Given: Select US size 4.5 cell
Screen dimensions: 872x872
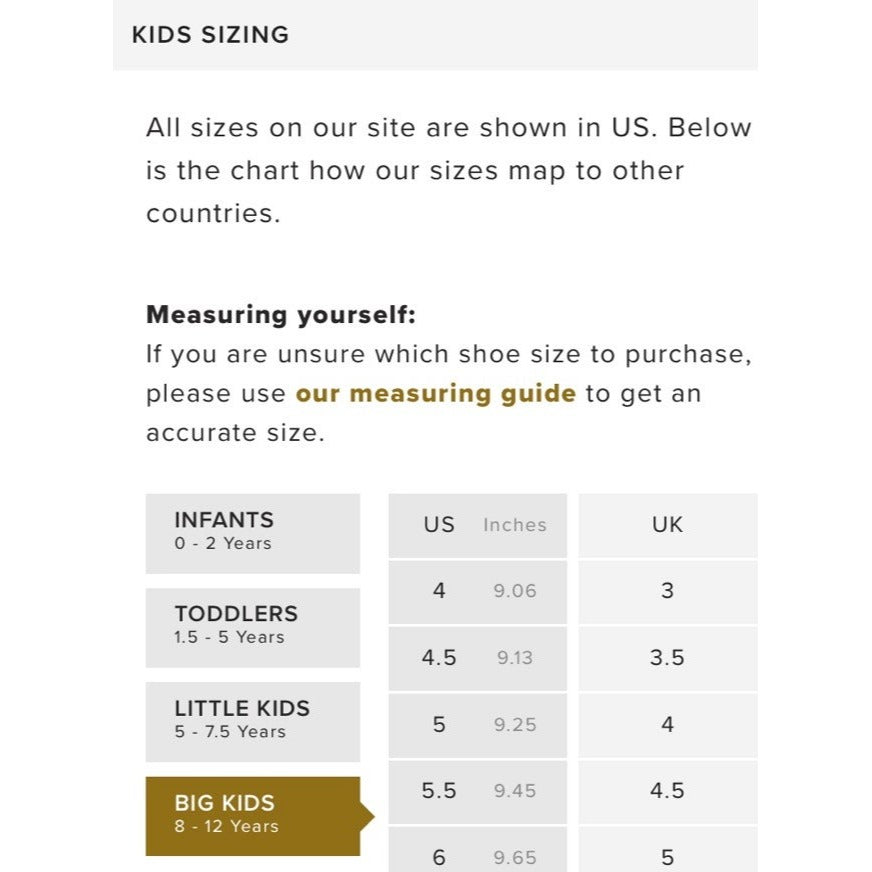Looking at the screenshot, I should 439,658.
